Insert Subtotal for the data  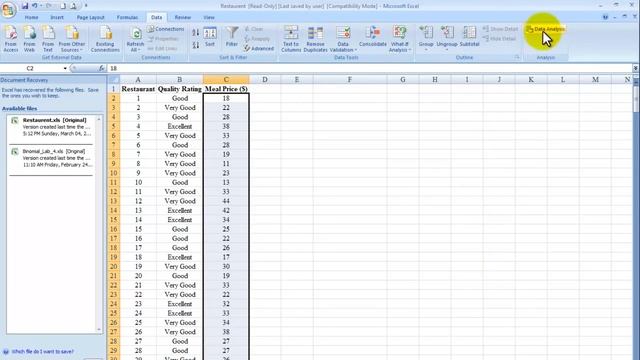click(x=469, y=37)
